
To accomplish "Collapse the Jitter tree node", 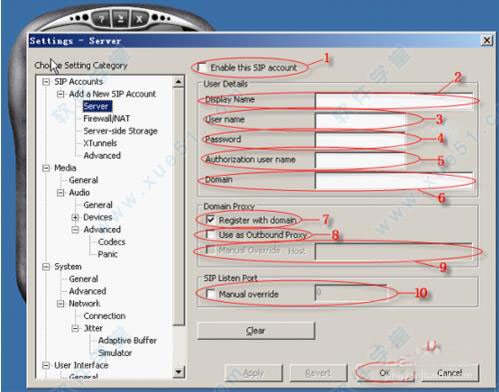I will tap(75, 328).
